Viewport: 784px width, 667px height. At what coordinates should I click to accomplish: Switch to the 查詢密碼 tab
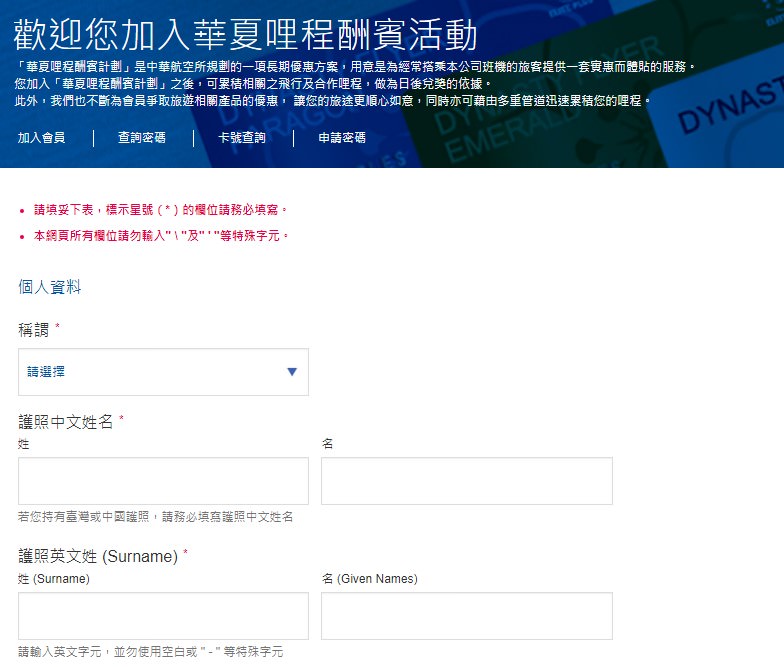click(142, 138)
